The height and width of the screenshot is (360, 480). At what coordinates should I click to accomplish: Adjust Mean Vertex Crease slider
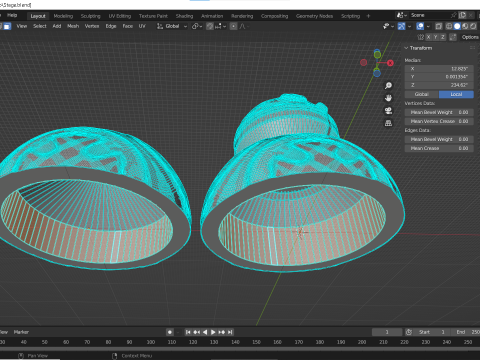439,121
